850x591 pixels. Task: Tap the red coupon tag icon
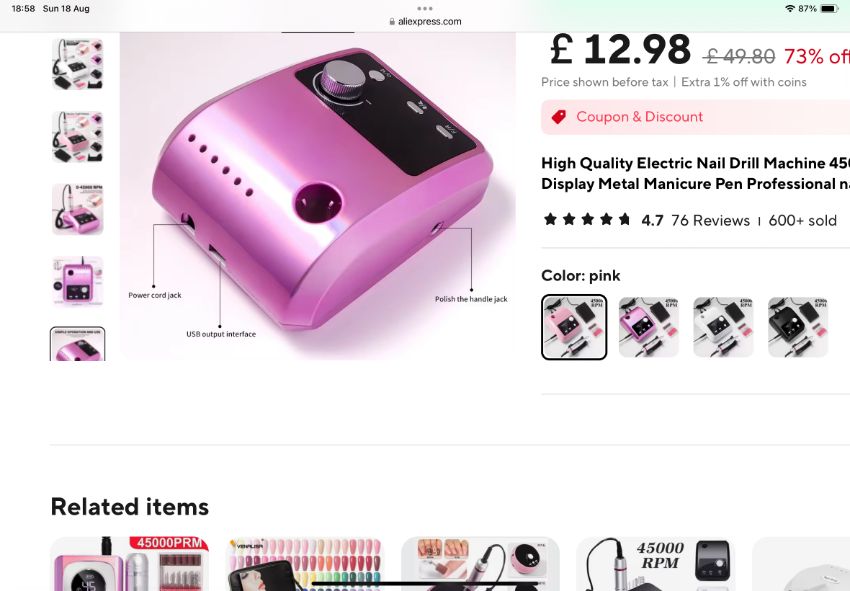pyautogui.click(x=559, y=117)
